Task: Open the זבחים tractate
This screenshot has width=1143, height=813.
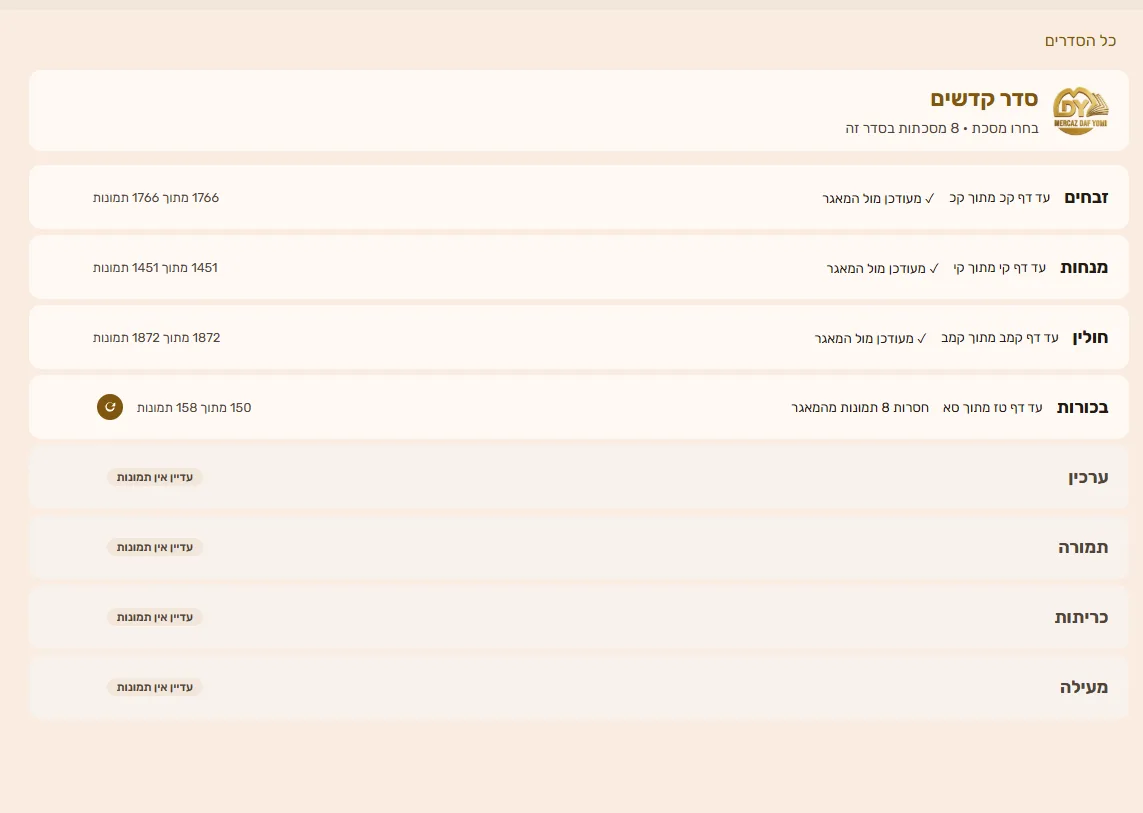Action: click(579, 198)
